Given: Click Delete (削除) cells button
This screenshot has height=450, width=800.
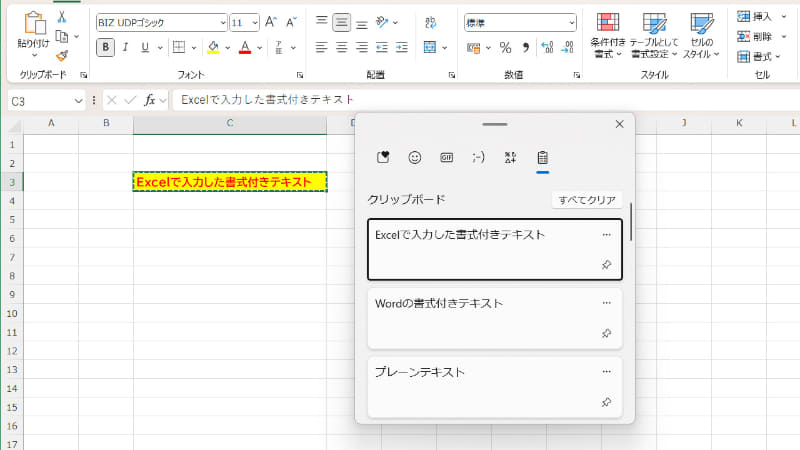Looking at the screenshot, I should [754, 37].
